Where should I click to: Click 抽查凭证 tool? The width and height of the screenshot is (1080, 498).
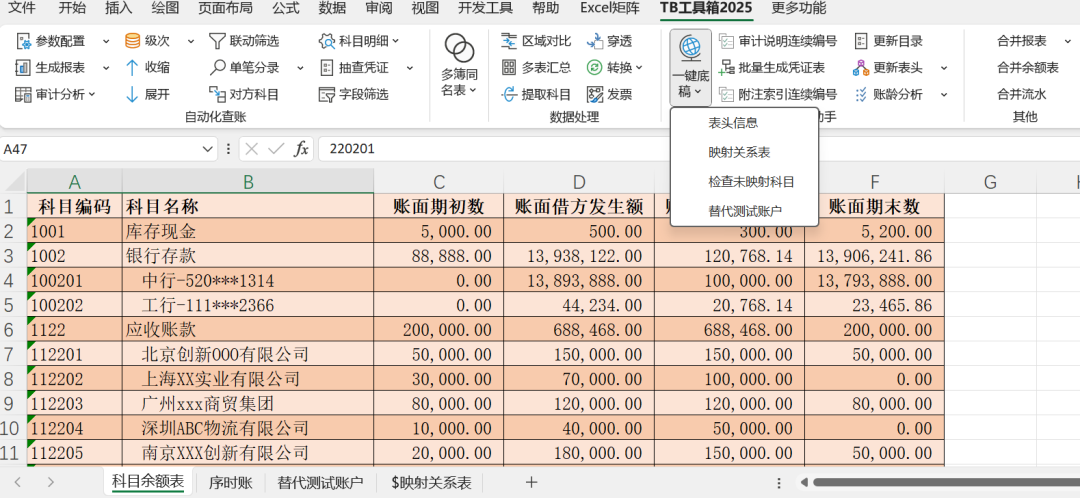tap(353, 68)
